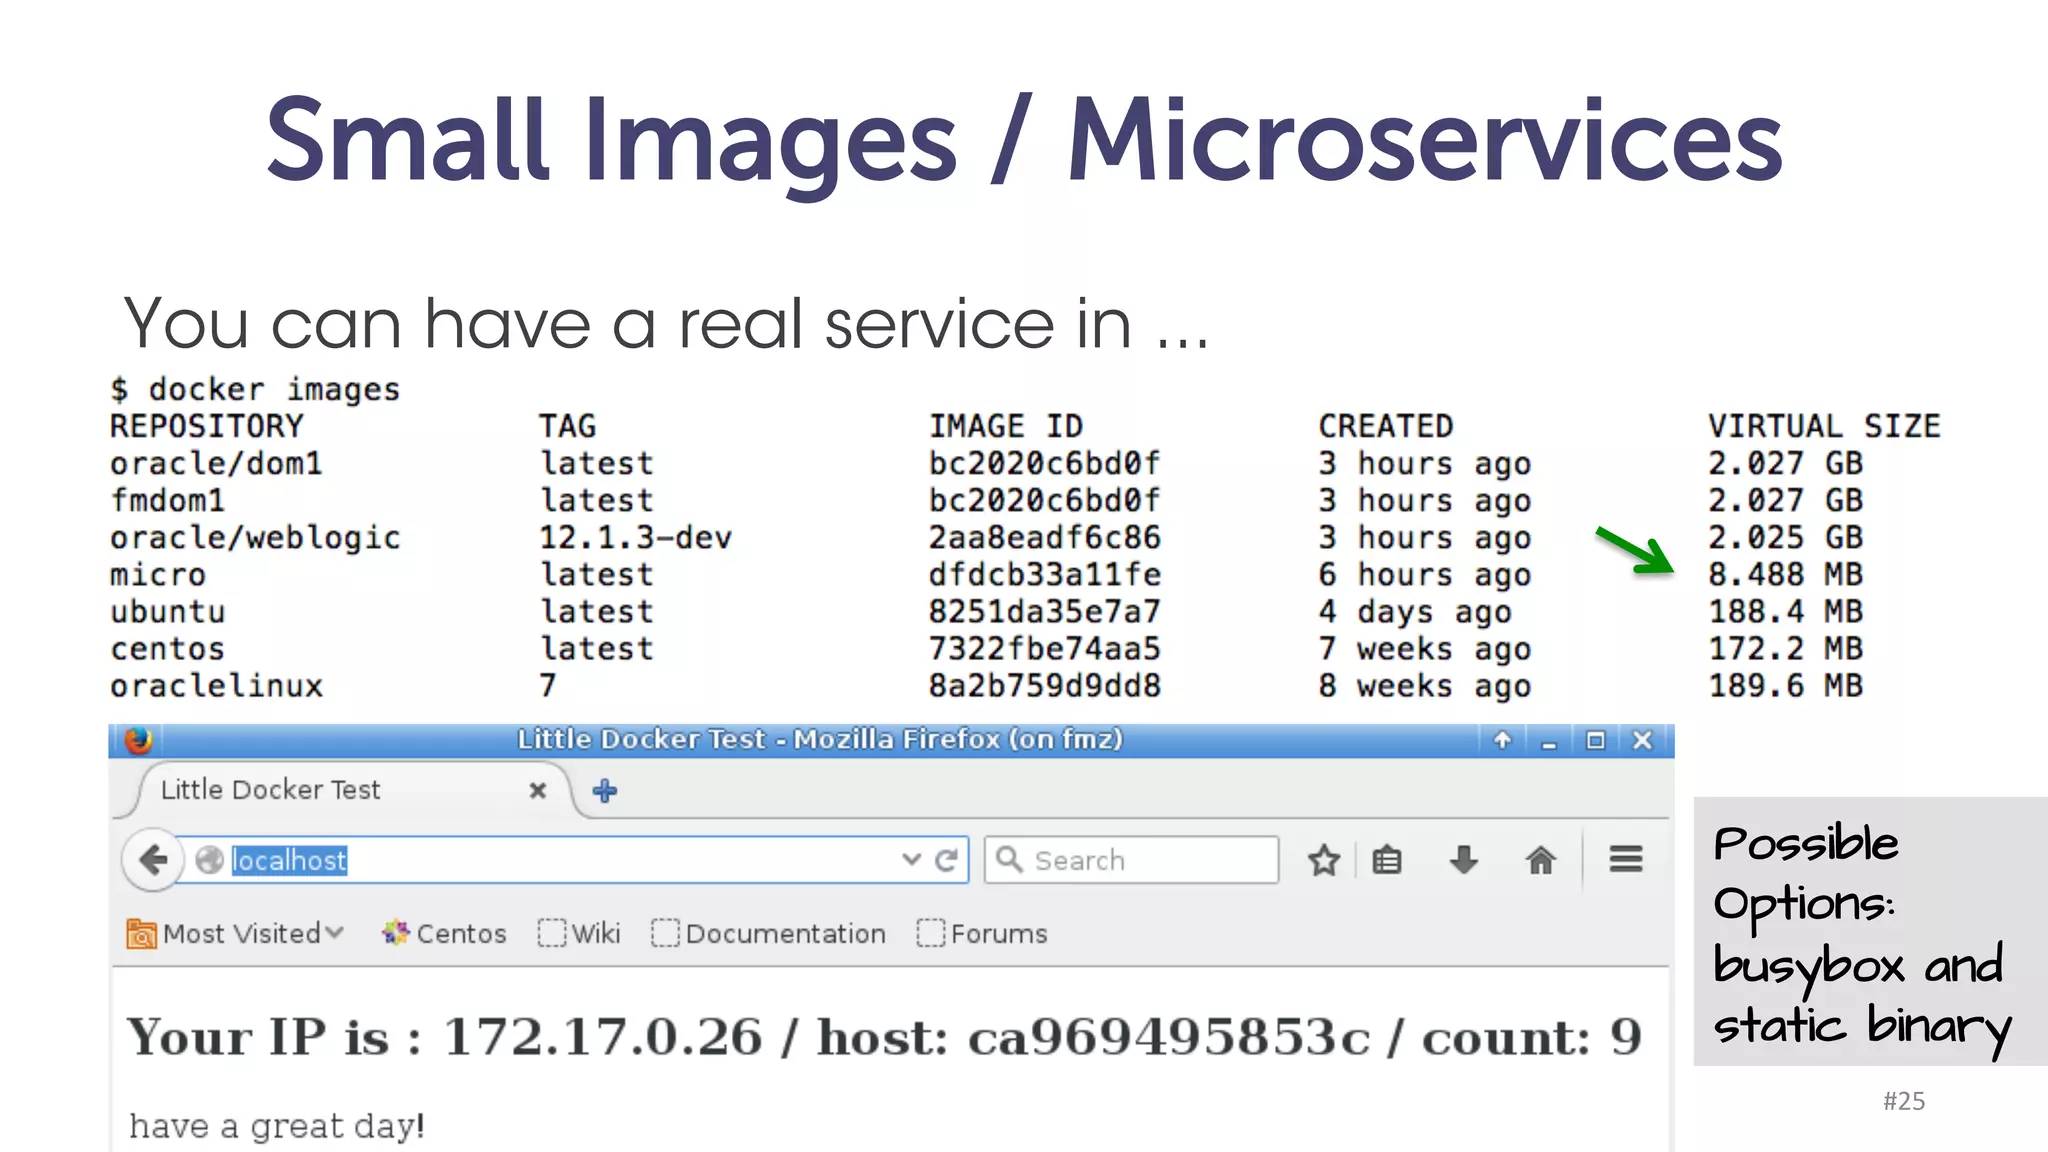Click the Firefox logo in title bar
This screenshot has width=2048, height=1152.
(x=139, y=740)
